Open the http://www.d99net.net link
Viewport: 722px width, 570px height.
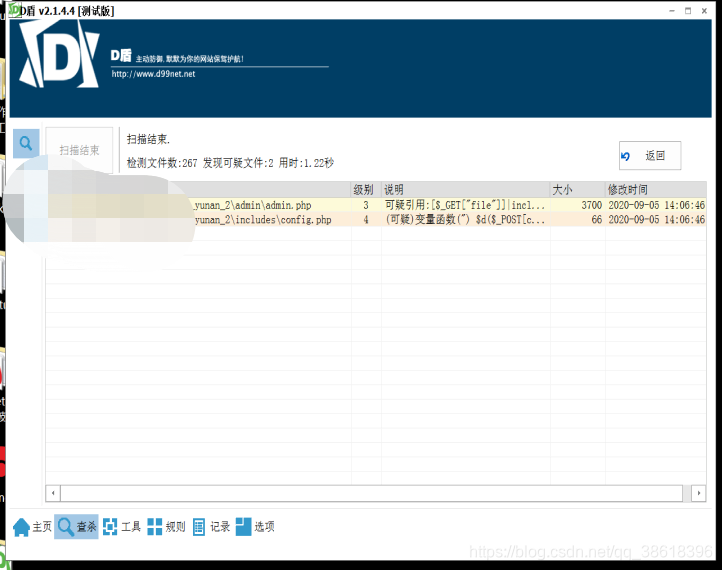pos(153,74)
